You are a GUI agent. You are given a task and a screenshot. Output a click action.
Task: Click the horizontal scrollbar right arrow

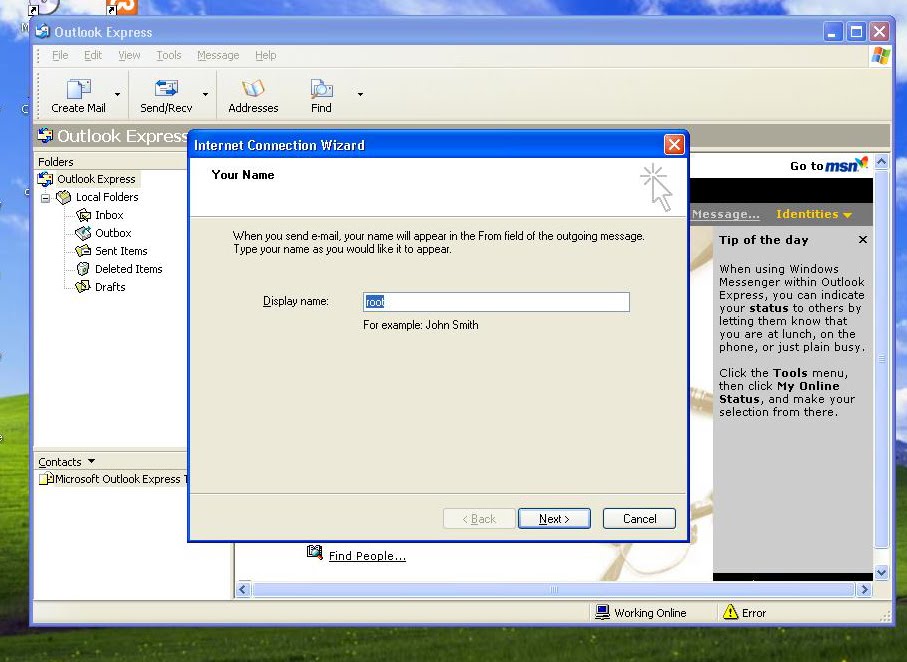tap(864, 590)
